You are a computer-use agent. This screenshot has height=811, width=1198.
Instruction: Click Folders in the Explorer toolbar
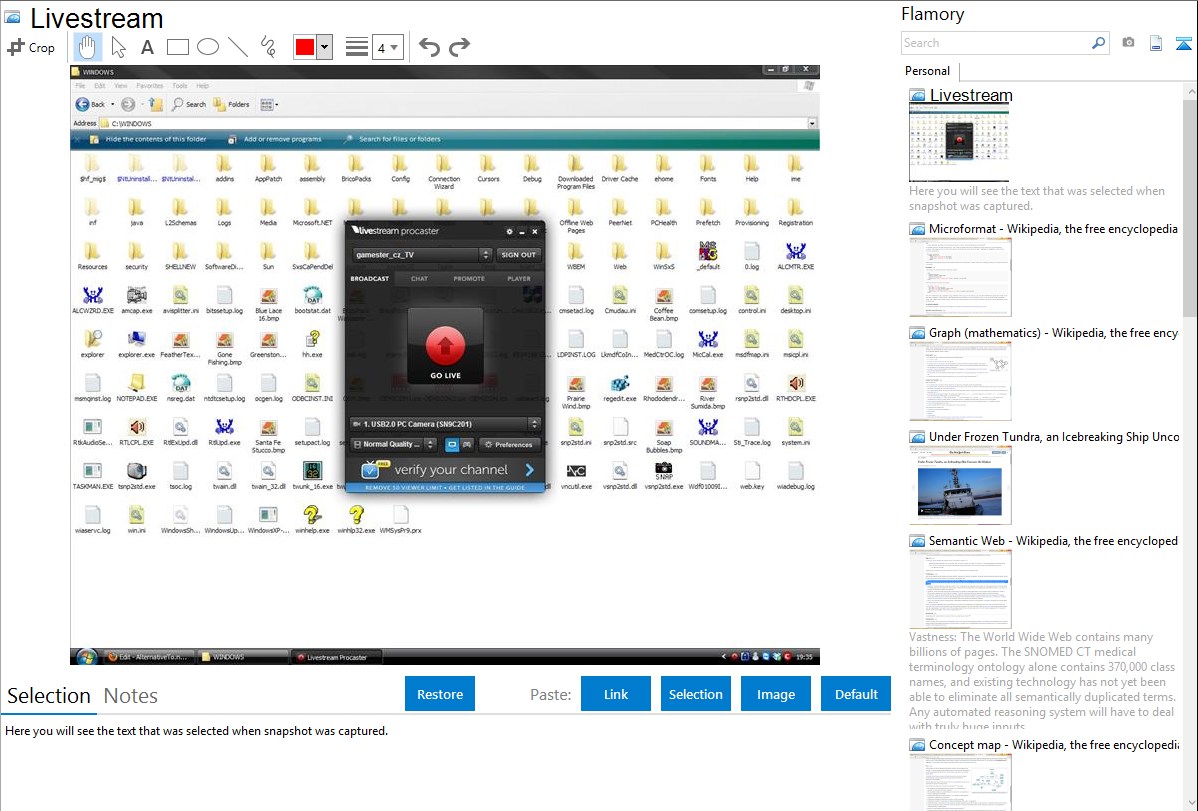(x=232, y=104)
